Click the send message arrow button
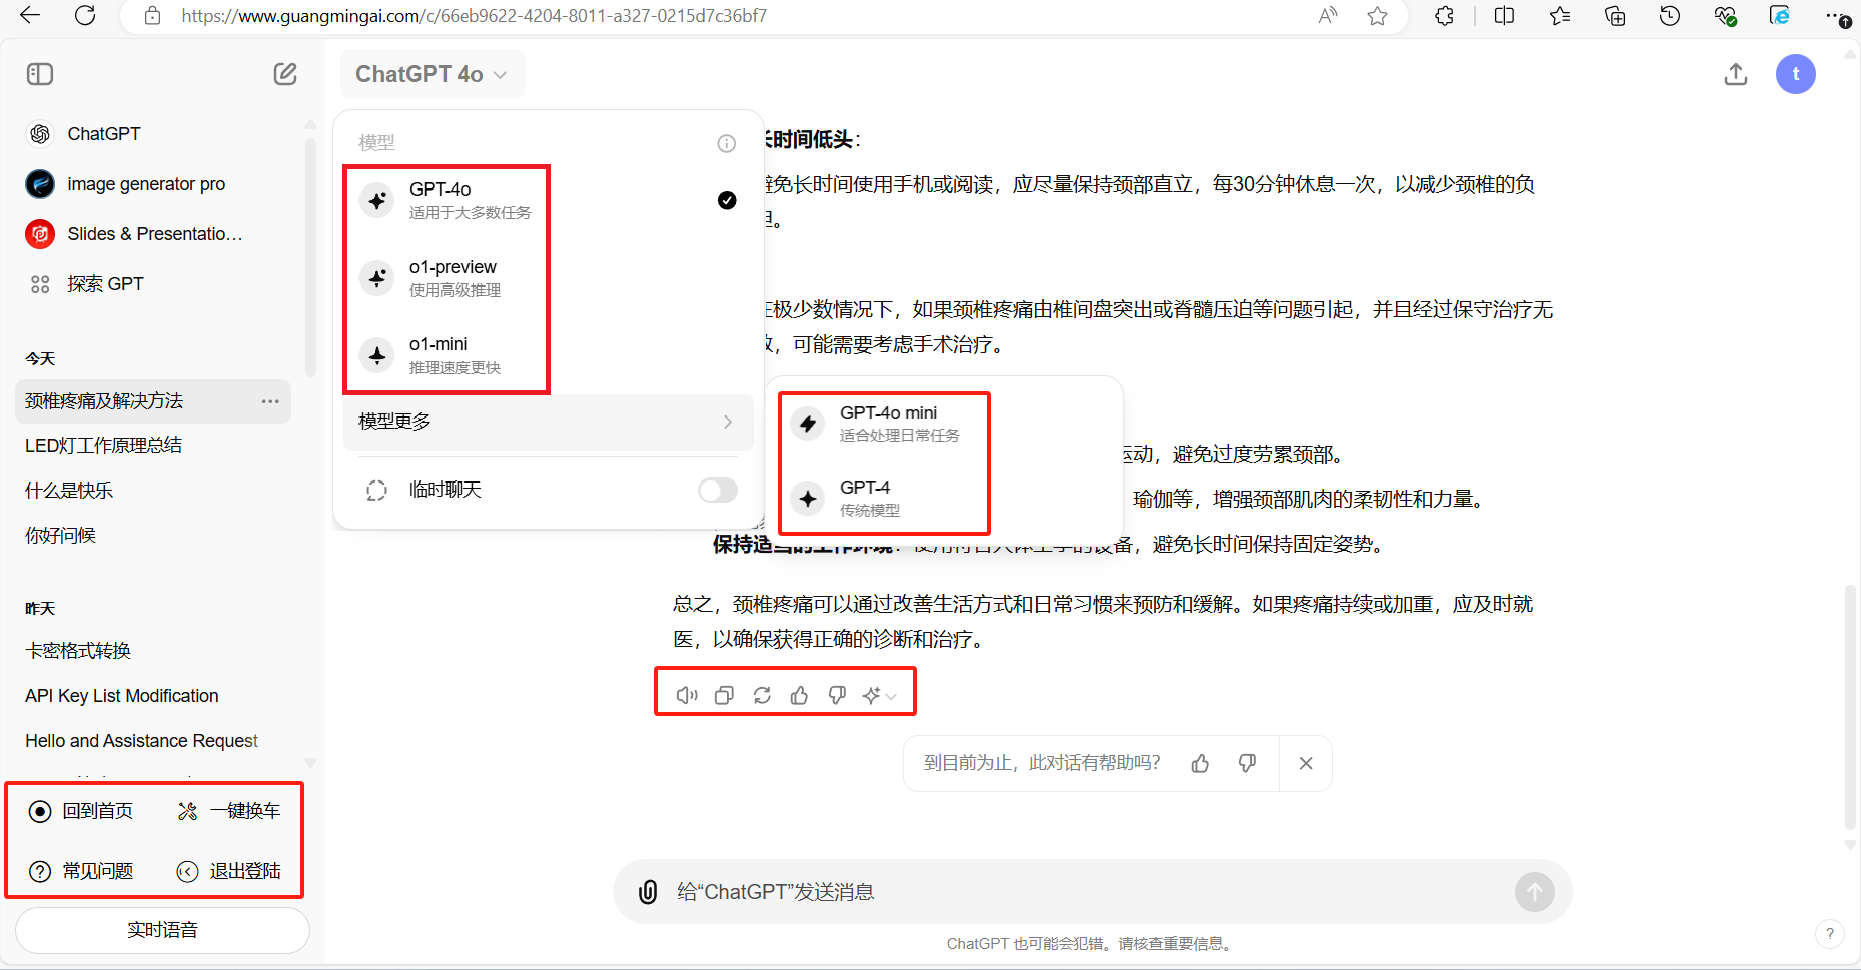 [x=1535, y=892]
